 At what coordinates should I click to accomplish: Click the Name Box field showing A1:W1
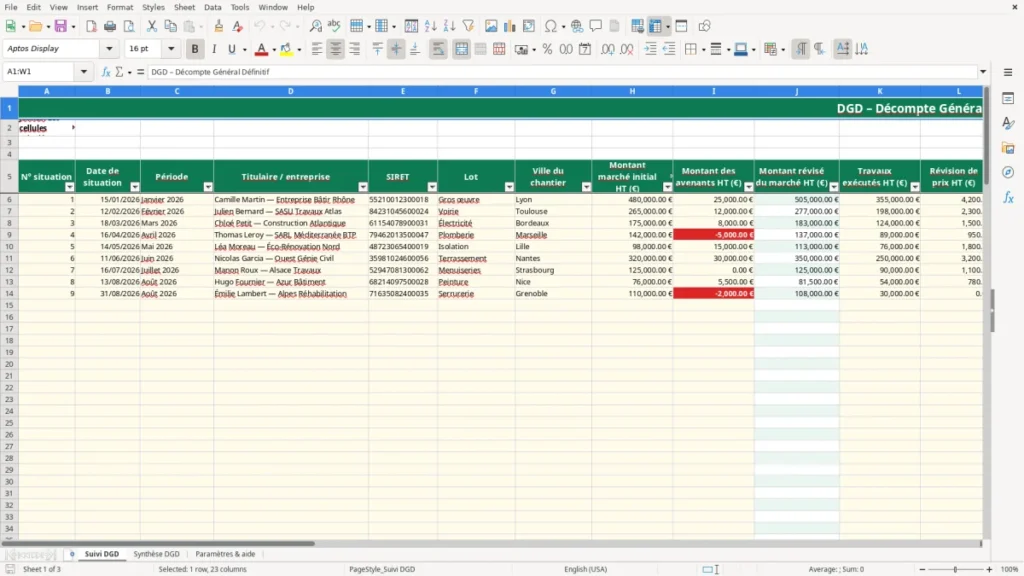point(39,72)
